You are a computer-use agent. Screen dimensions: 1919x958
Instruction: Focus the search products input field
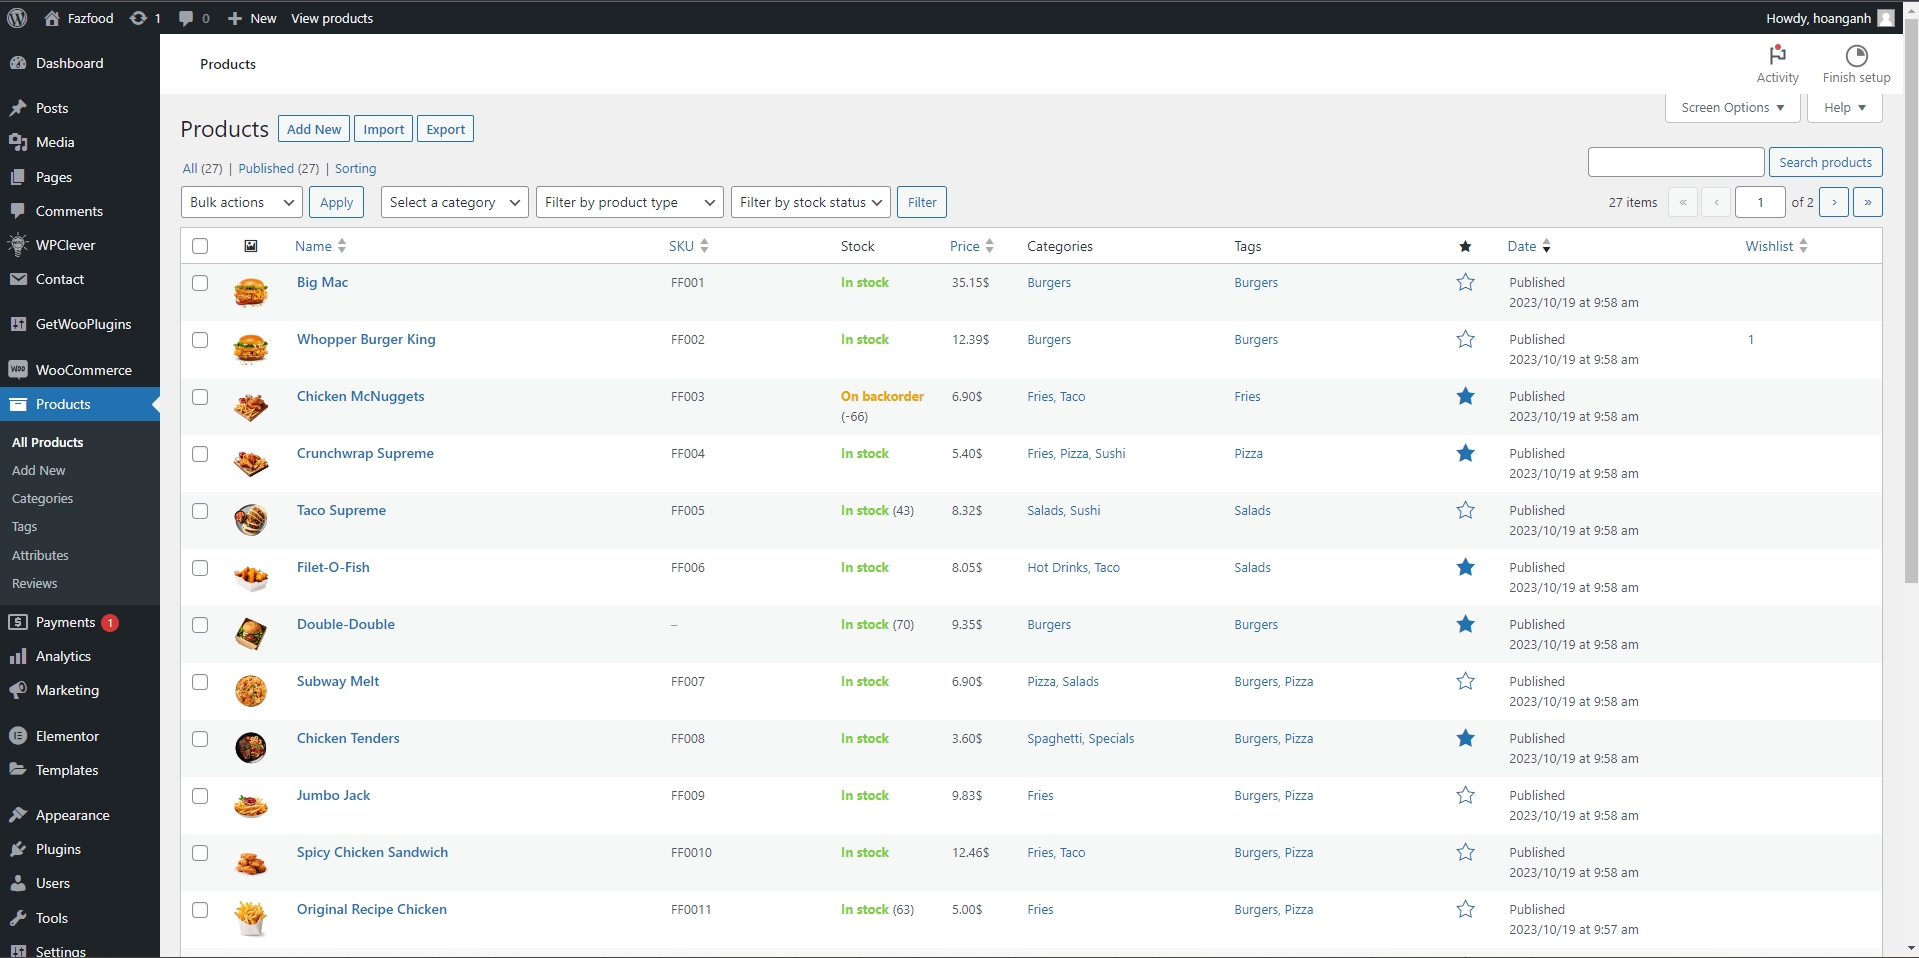[x=1675, y=162]
